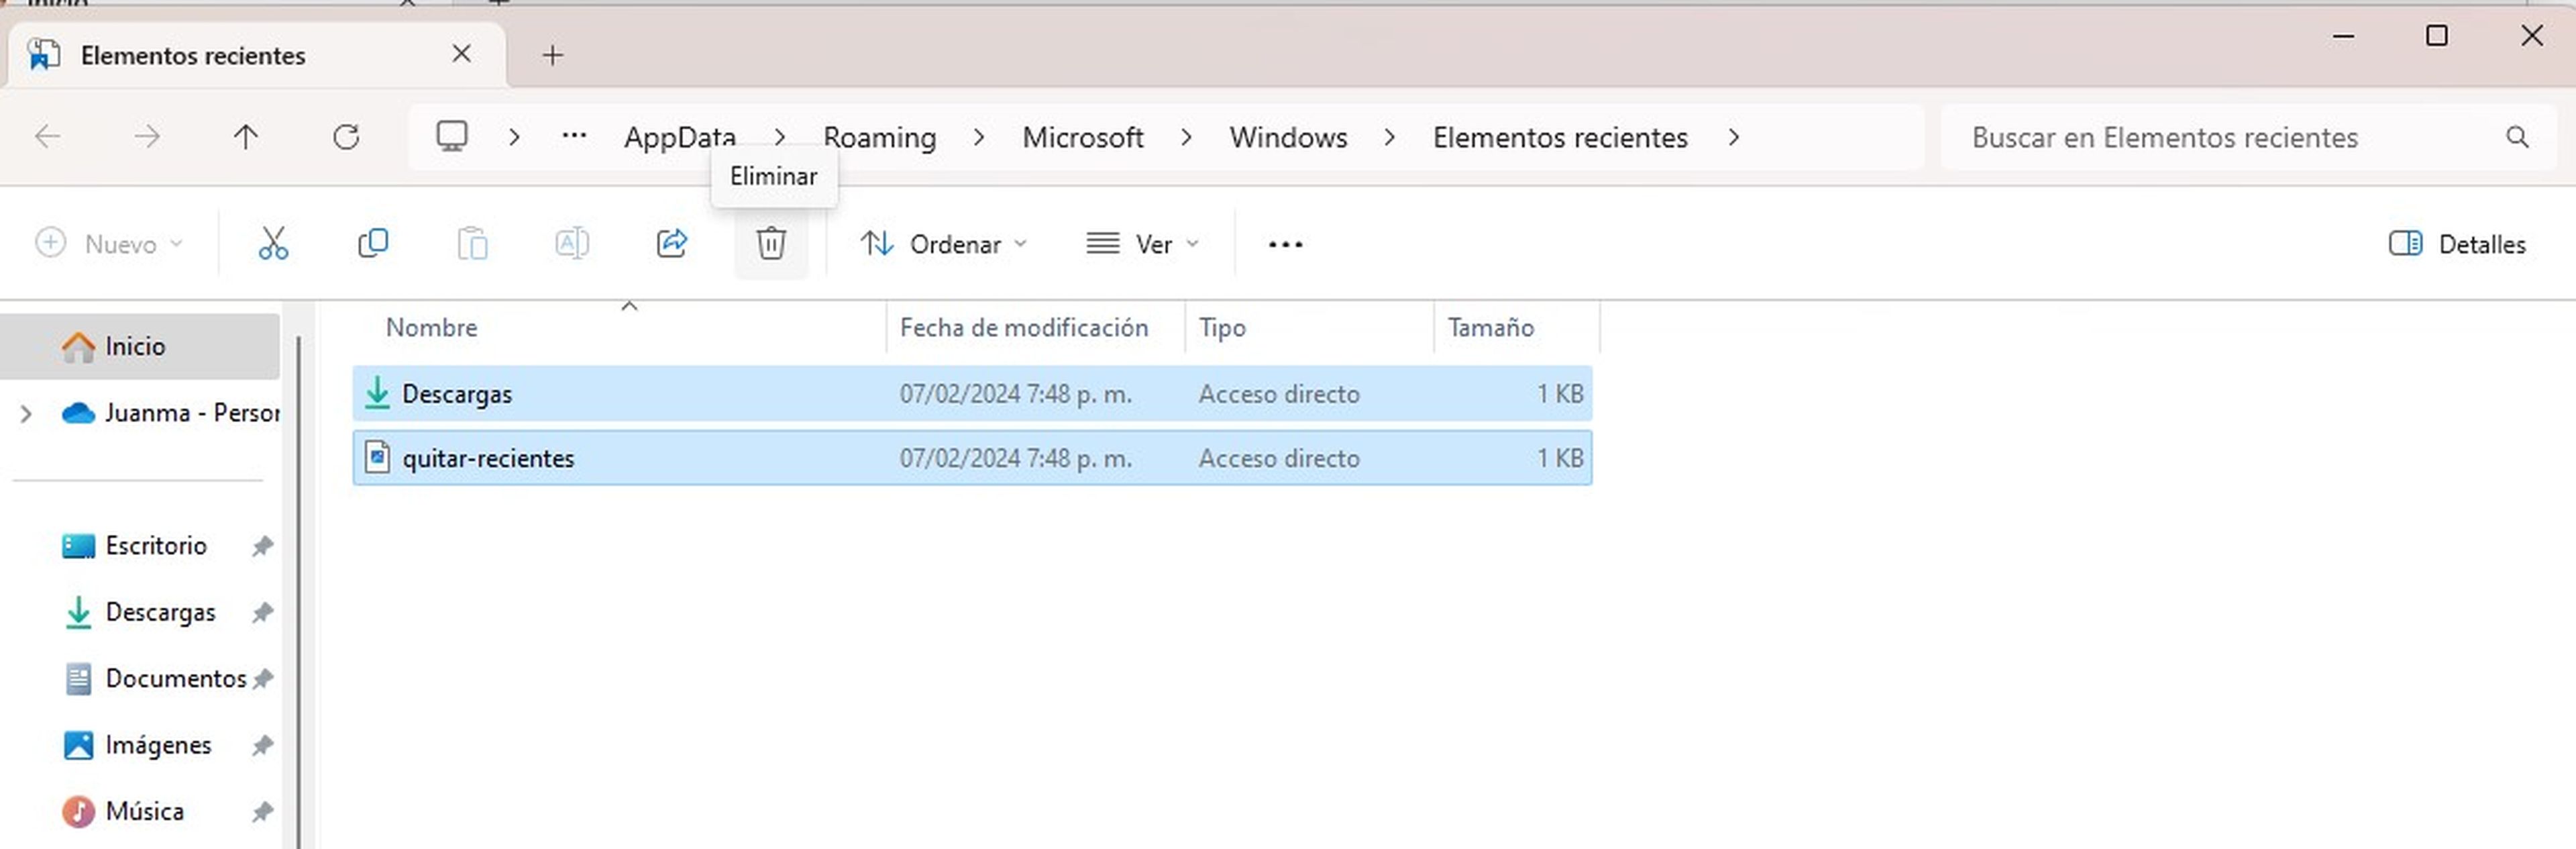Click the search box Buscar en Elementos recientes
Viewport: 2576px width, 849px height.
click(2248, 137)
